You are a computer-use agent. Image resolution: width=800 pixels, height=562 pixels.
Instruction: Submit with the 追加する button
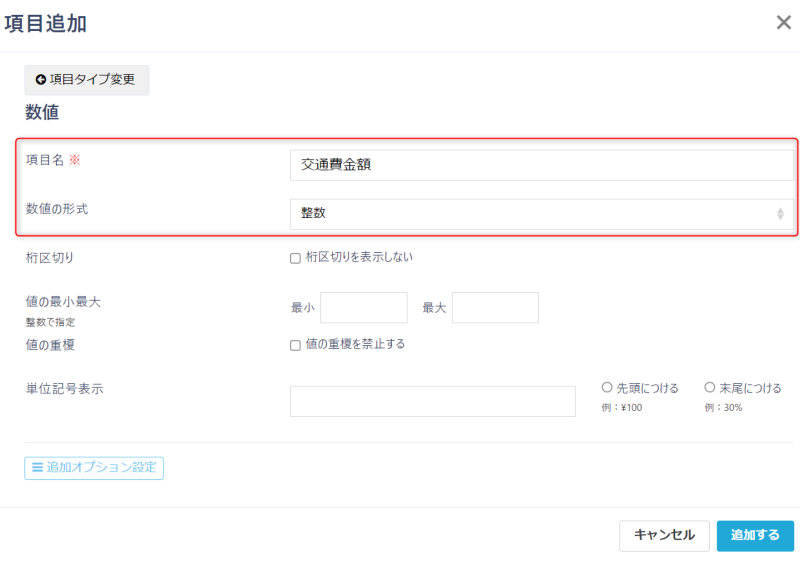(755, 535)
